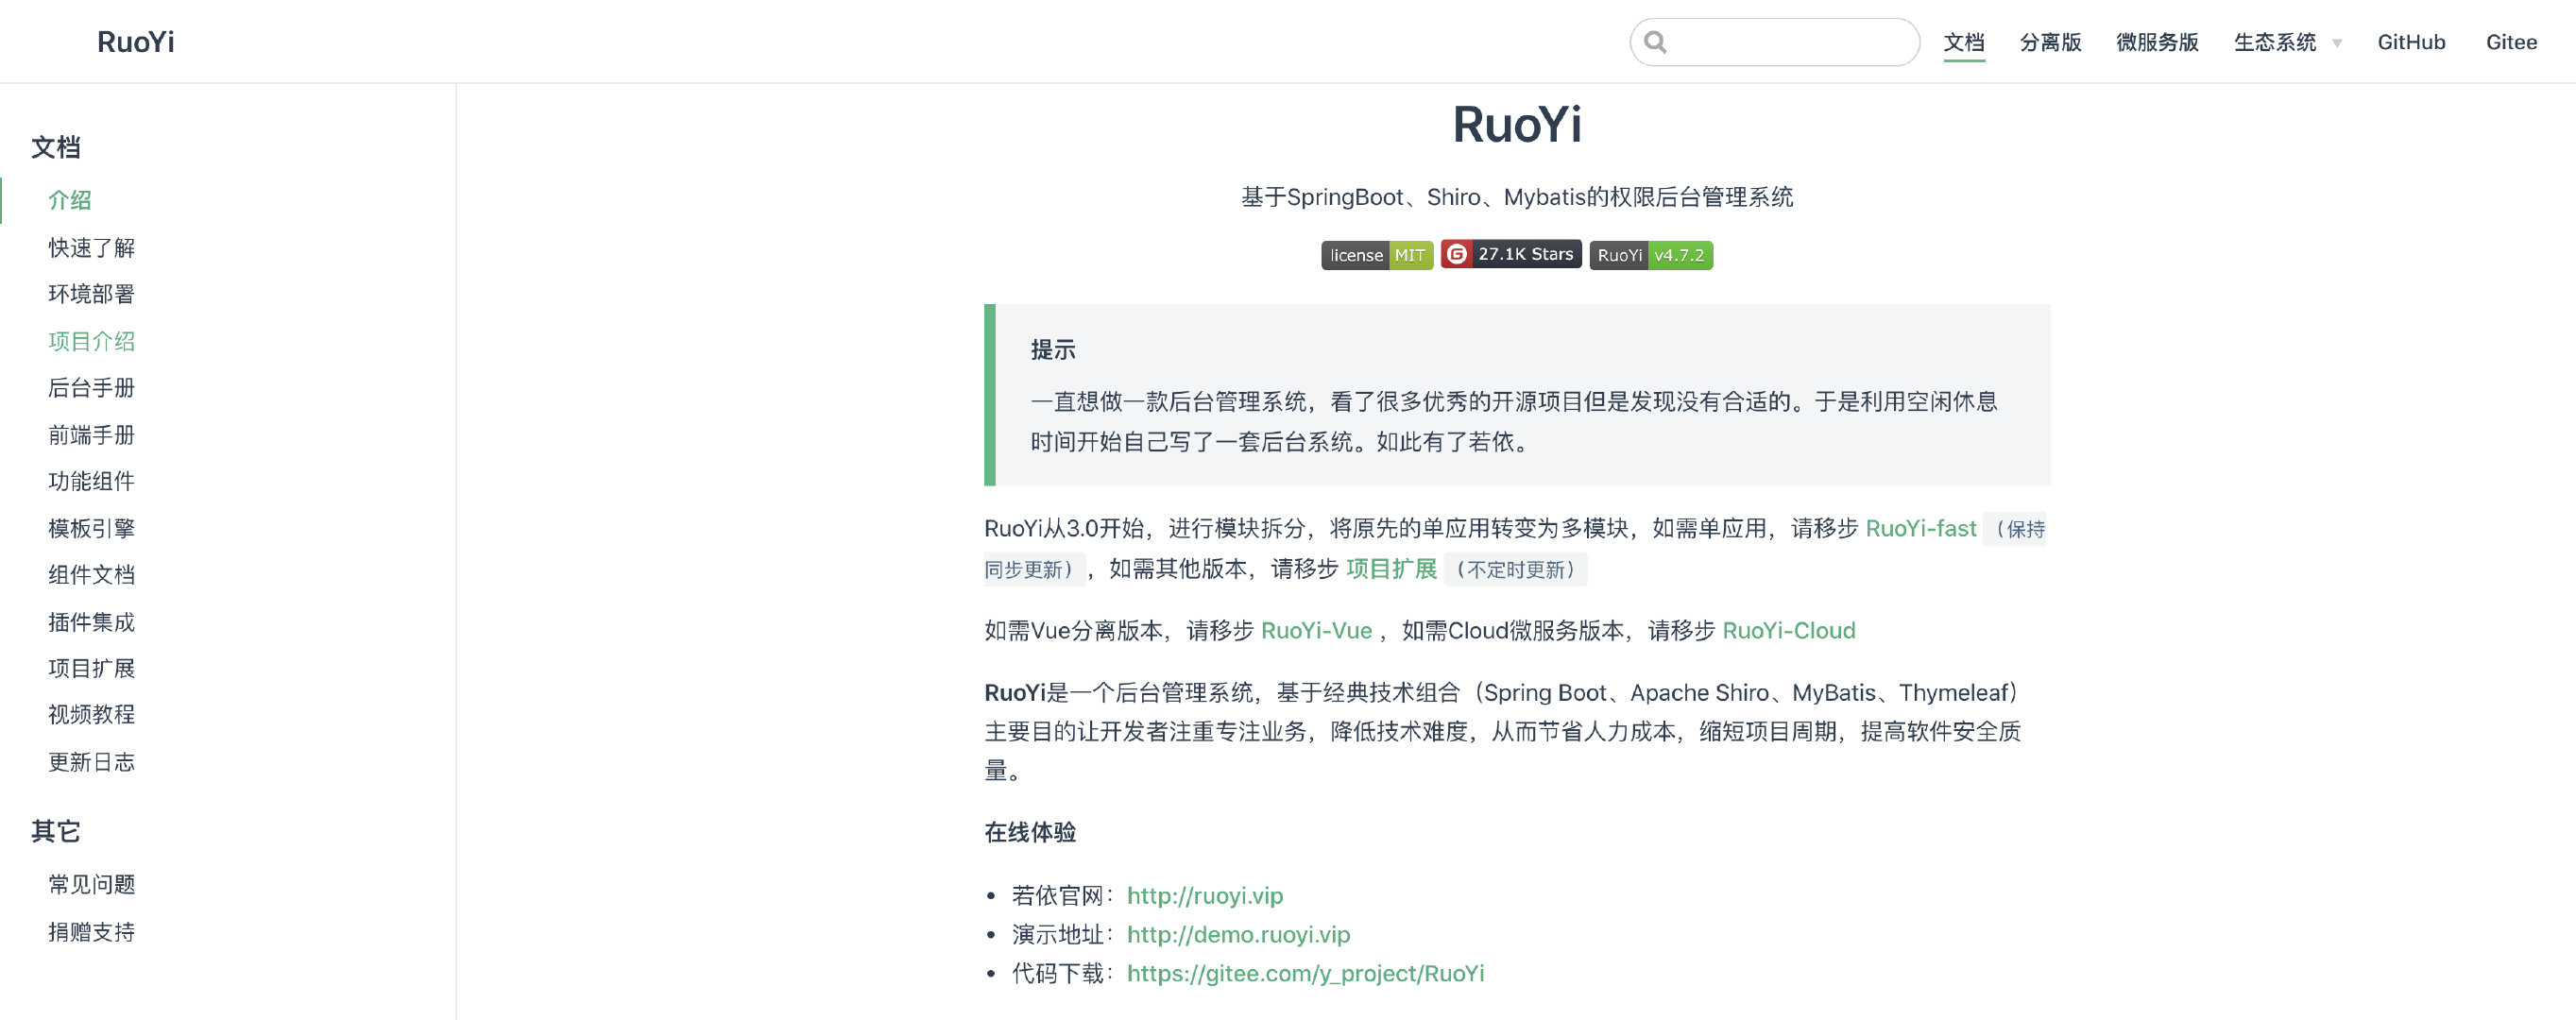Click the Gitee 27.1K Stars badge
Screen dimensions: 2576x1020
click(1510, 254)
